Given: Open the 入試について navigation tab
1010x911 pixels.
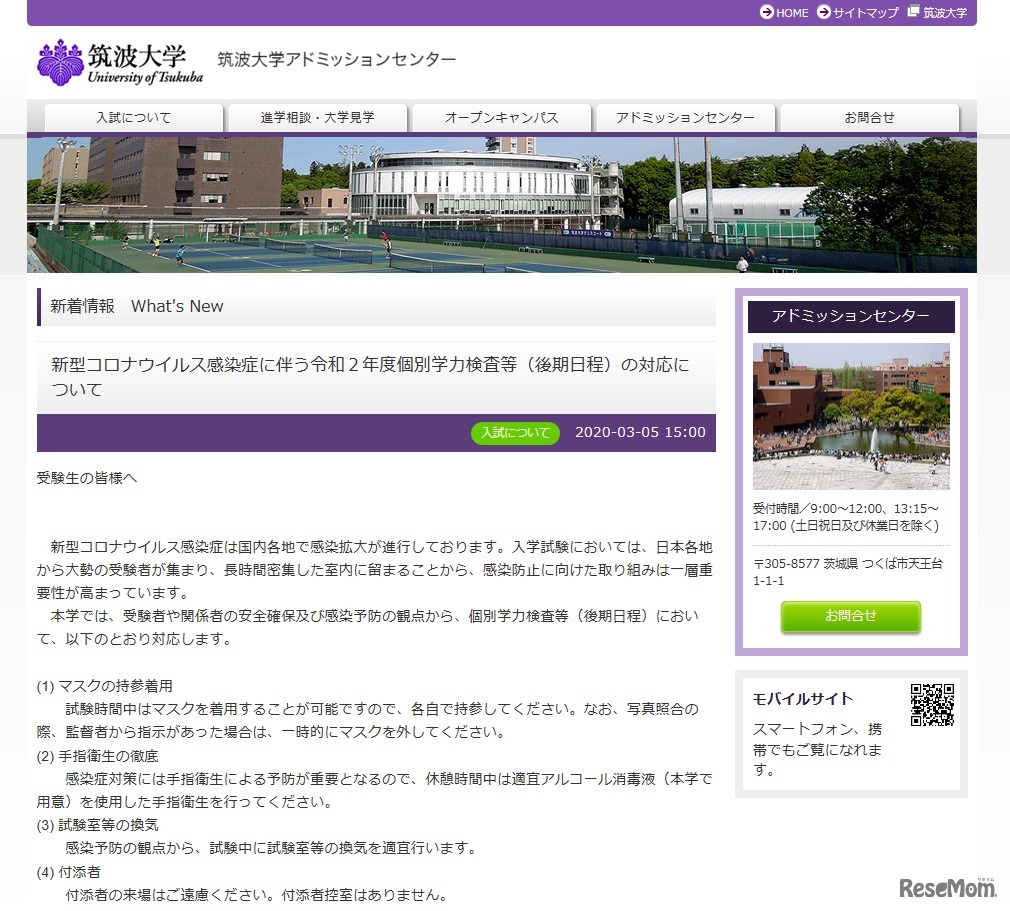Looking at the screenshot, I should 133,117.
